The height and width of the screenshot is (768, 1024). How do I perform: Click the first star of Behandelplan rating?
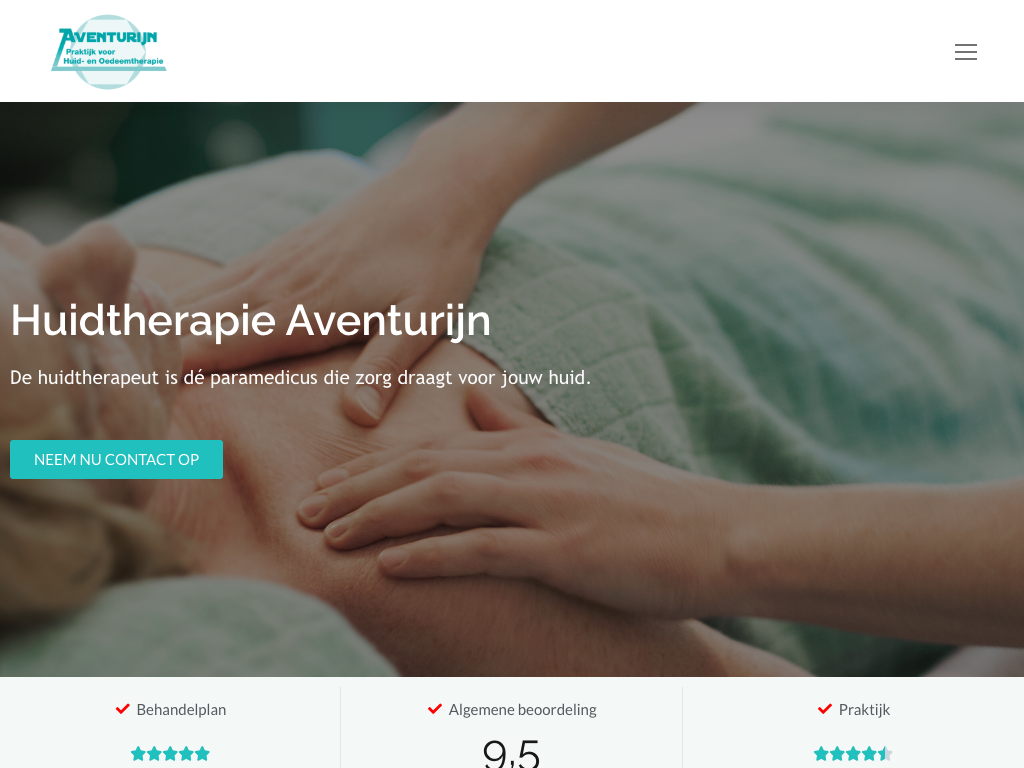138,754
